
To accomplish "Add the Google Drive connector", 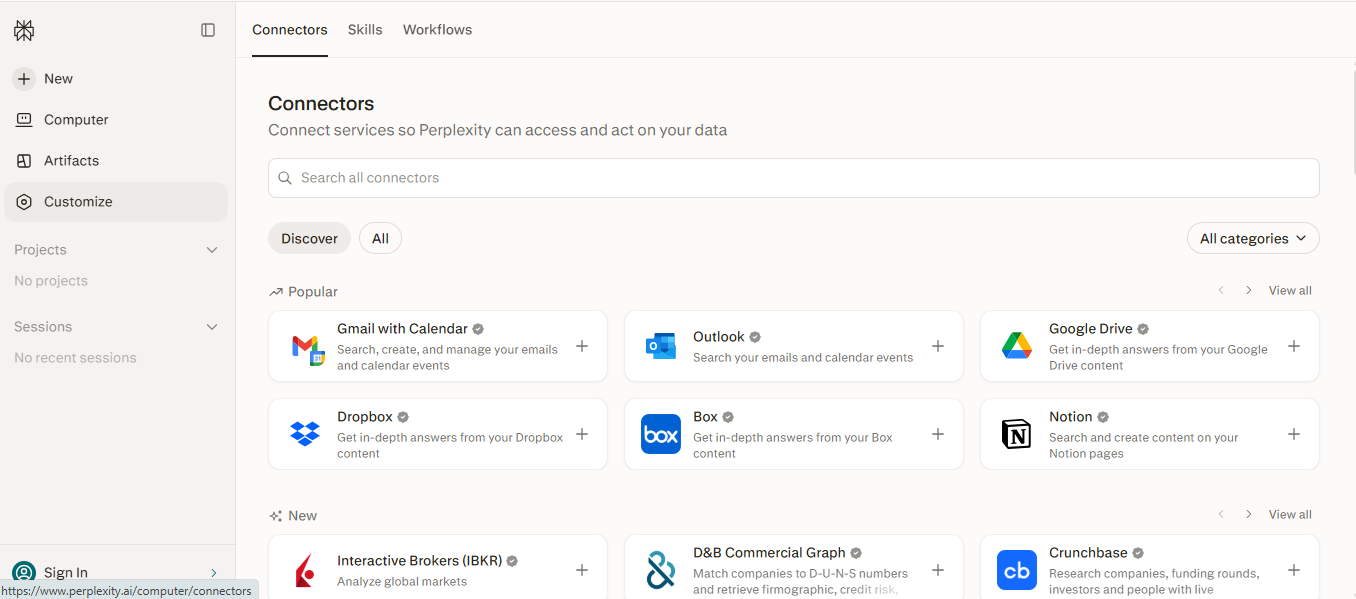I will pos(1294,346).
